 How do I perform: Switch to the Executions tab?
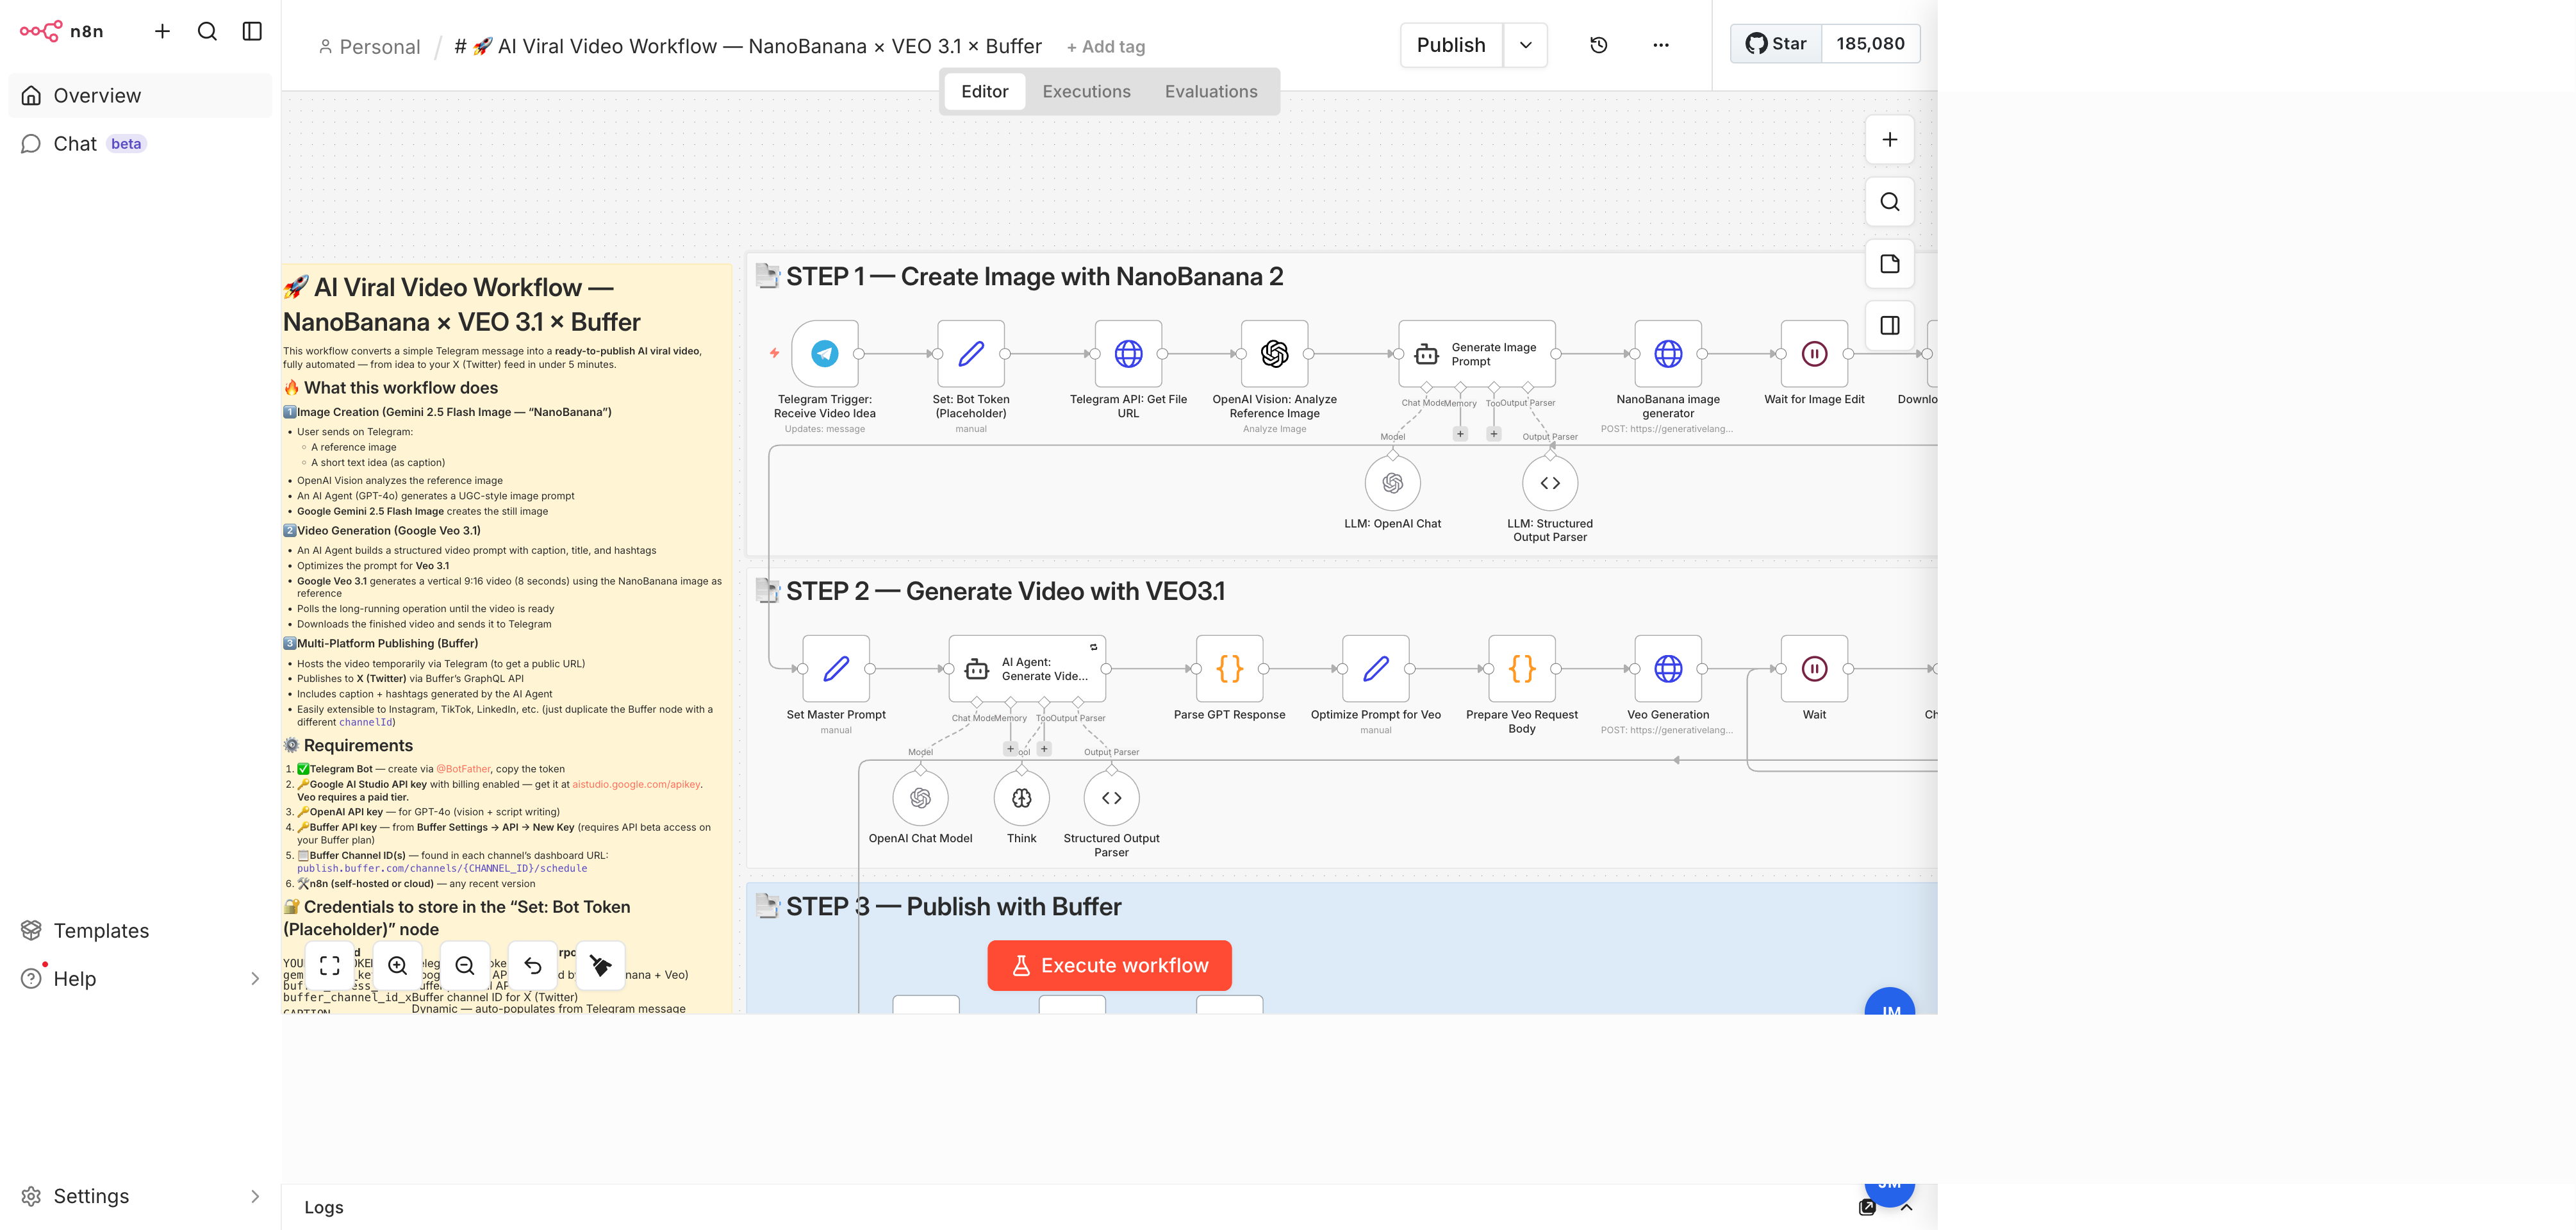(x=1086, y=91)
